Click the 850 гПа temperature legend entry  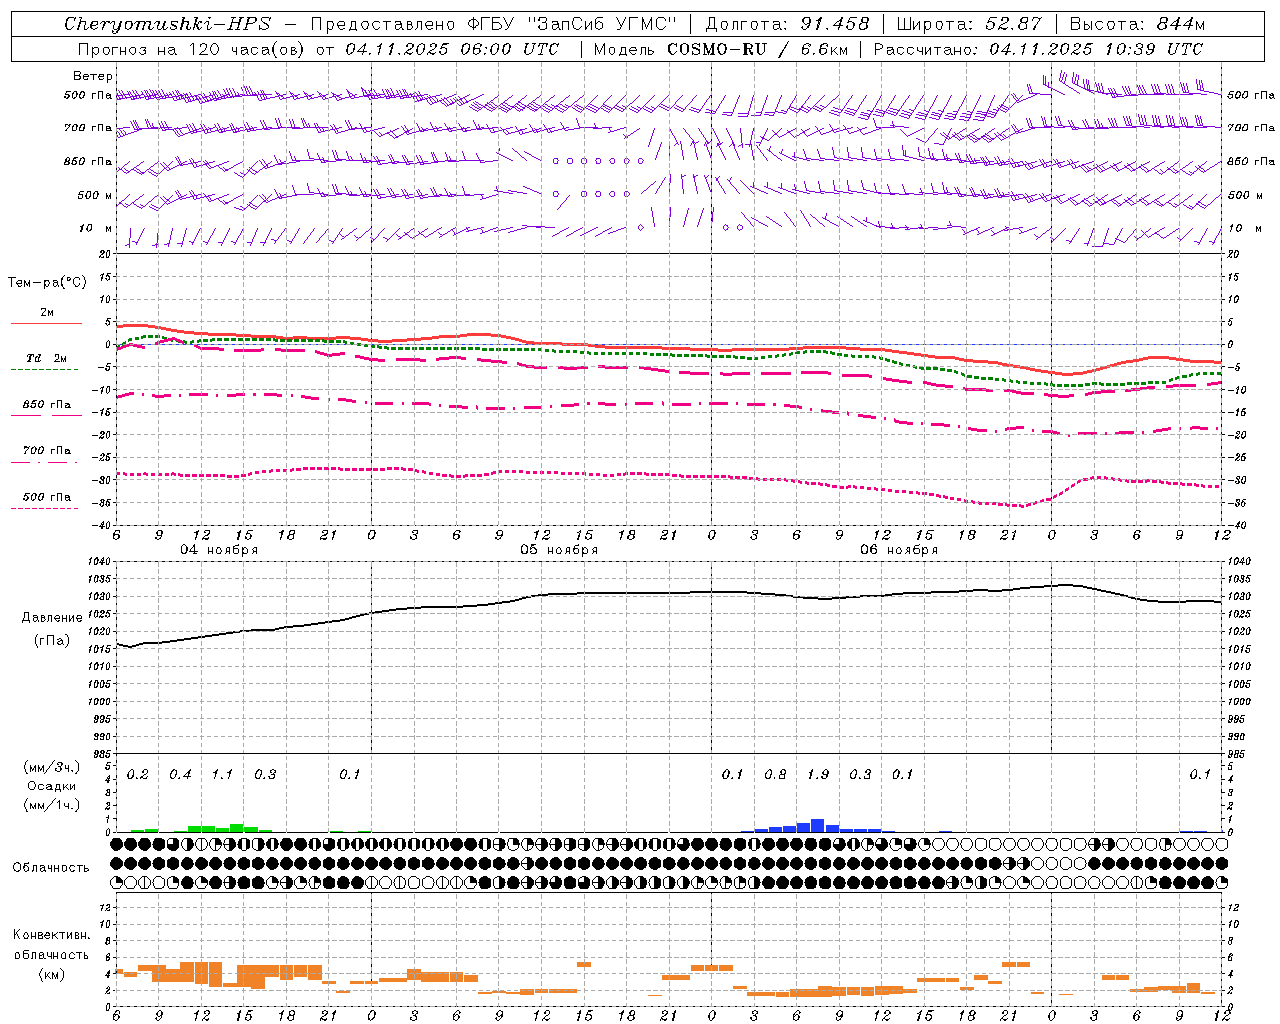46,405
